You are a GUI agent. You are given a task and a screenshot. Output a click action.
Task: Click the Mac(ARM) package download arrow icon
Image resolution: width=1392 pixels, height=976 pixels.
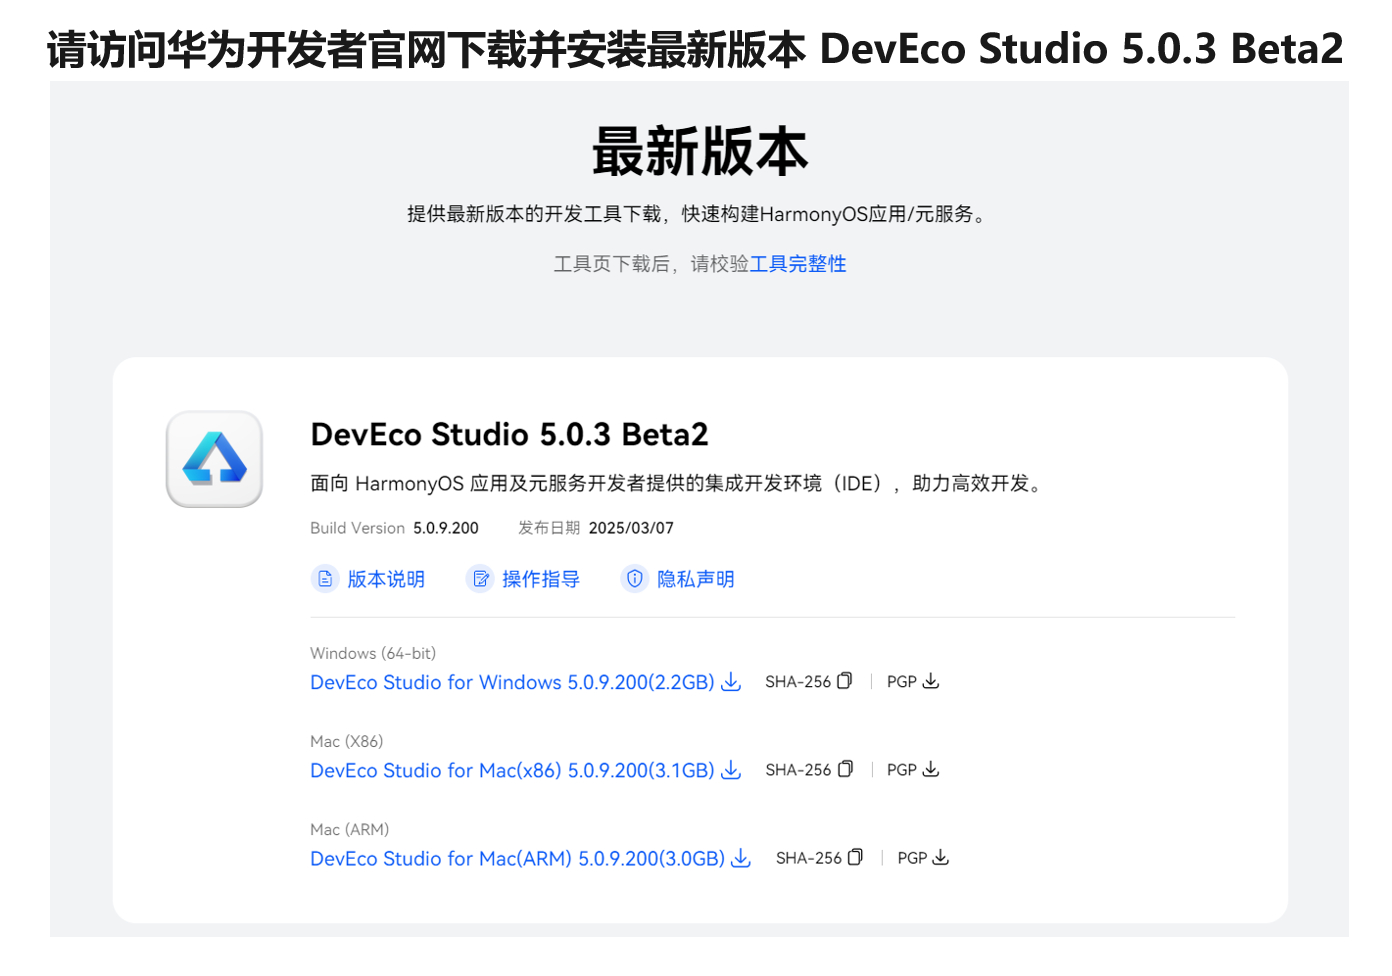(x=741, y=858)
